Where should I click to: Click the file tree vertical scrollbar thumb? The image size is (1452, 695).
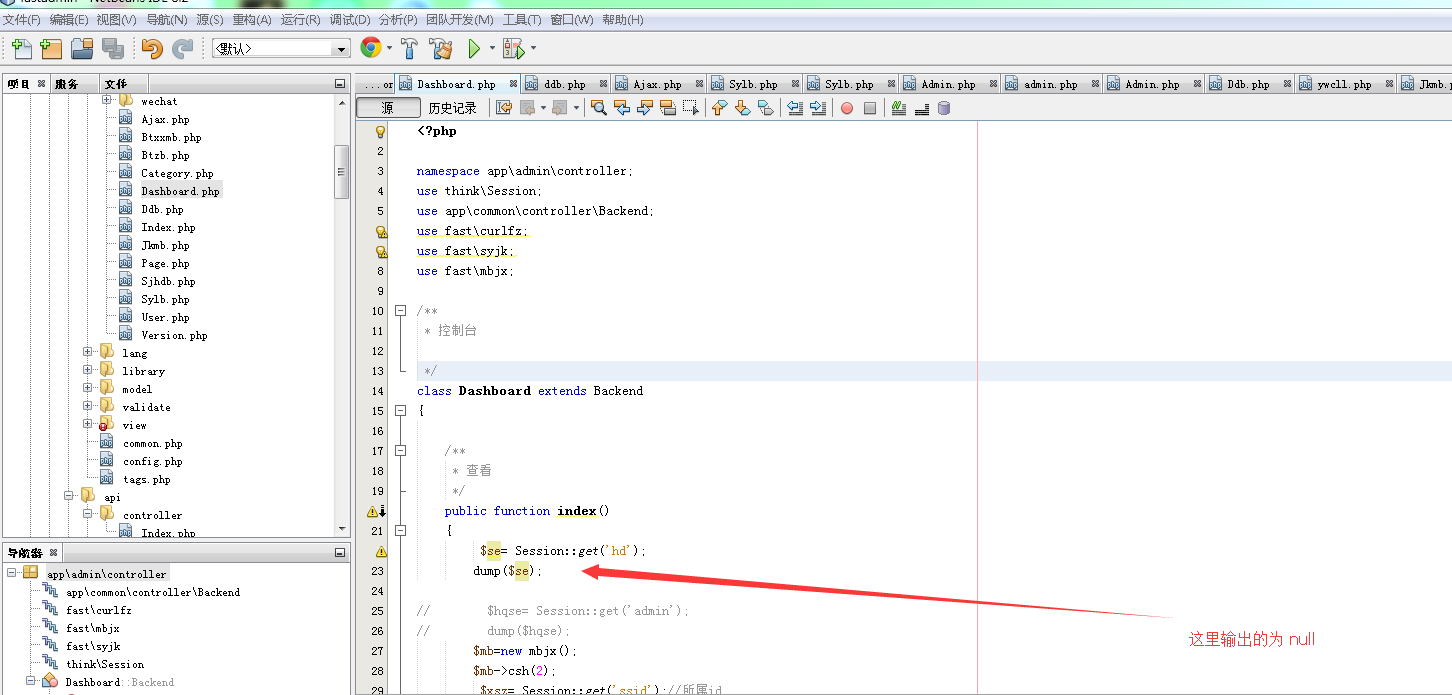342,172
